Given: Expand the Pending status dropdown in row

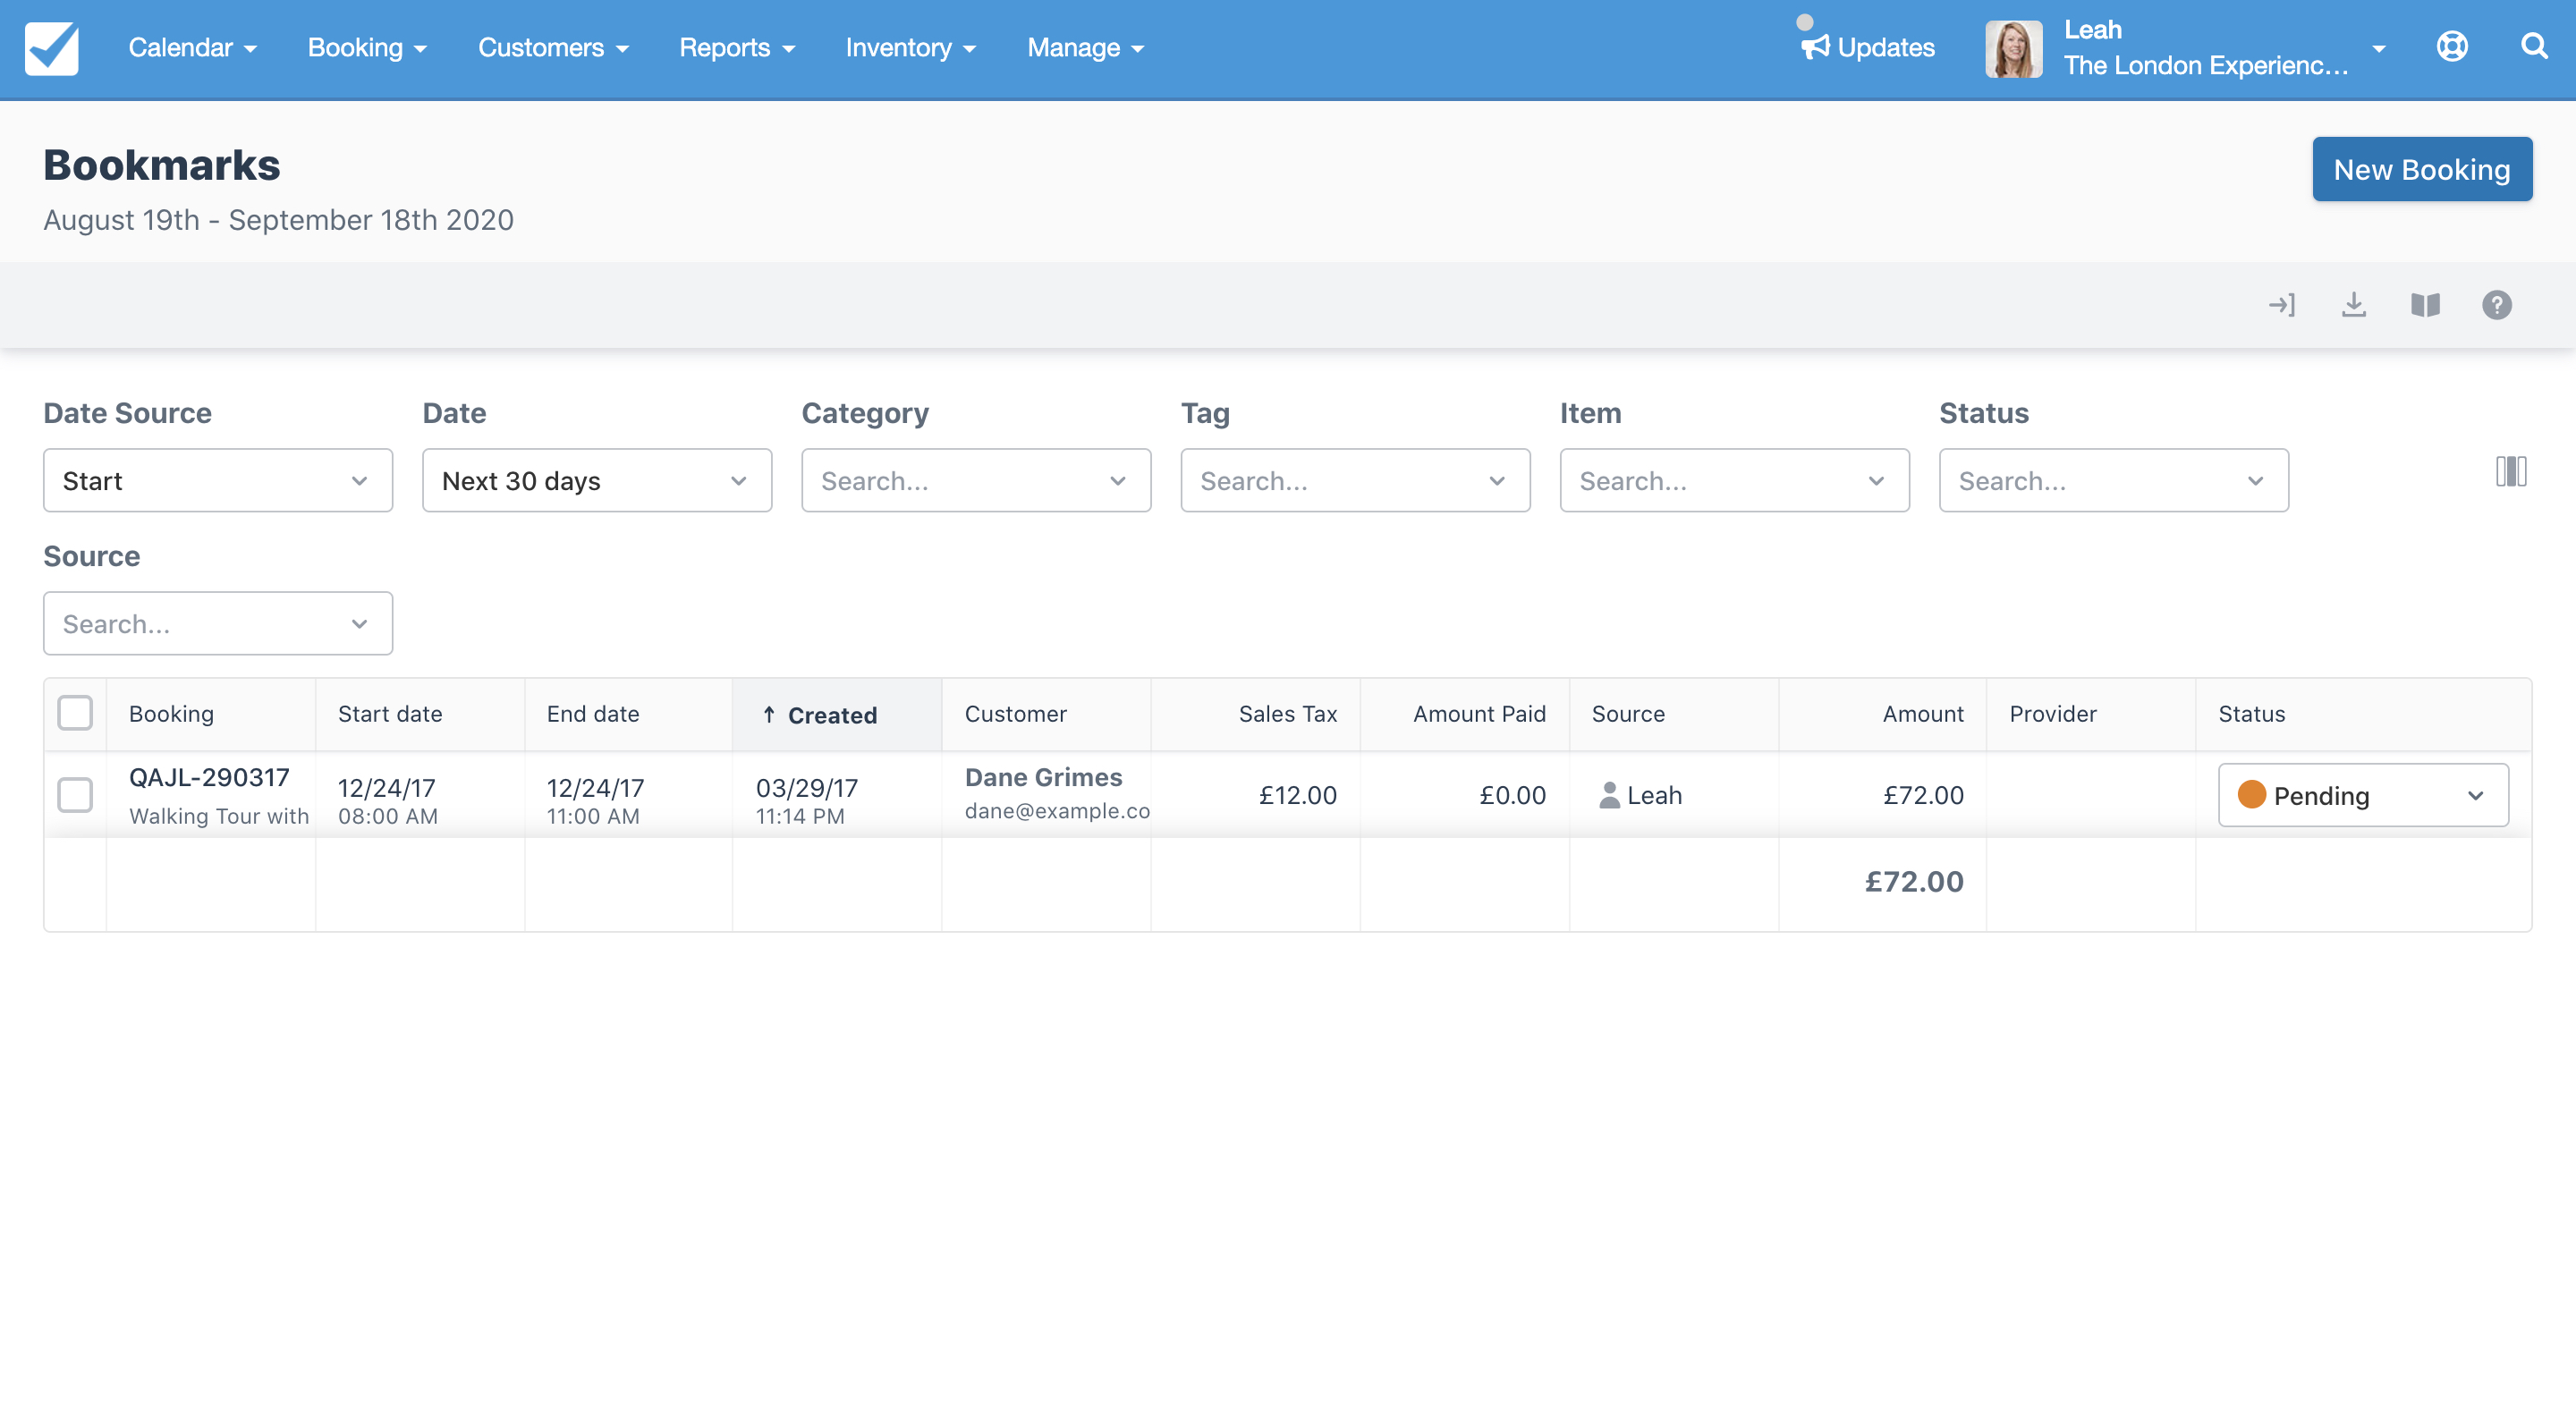Looking at the screenshot, I should tap(2363, 795).
